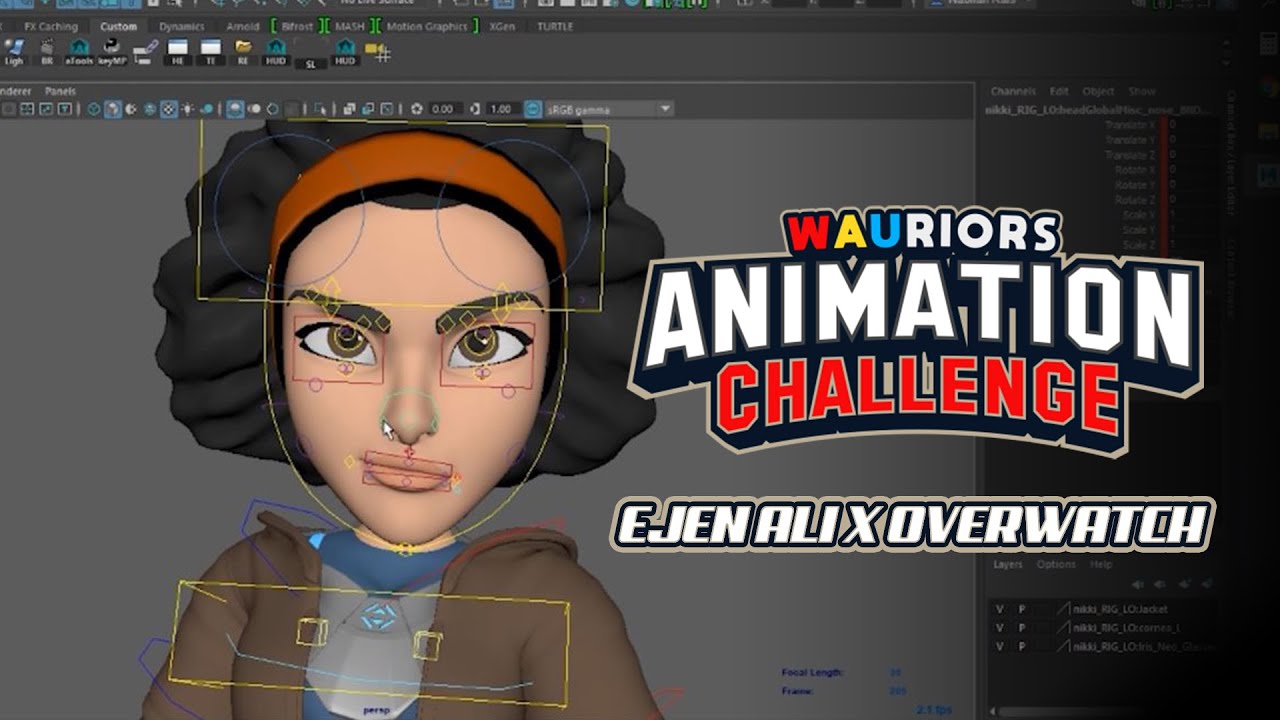The height and width of the screenshot is (720, 1280).
Task: Toggle smooth shade all icon
Action: click(x=113, y=109)
